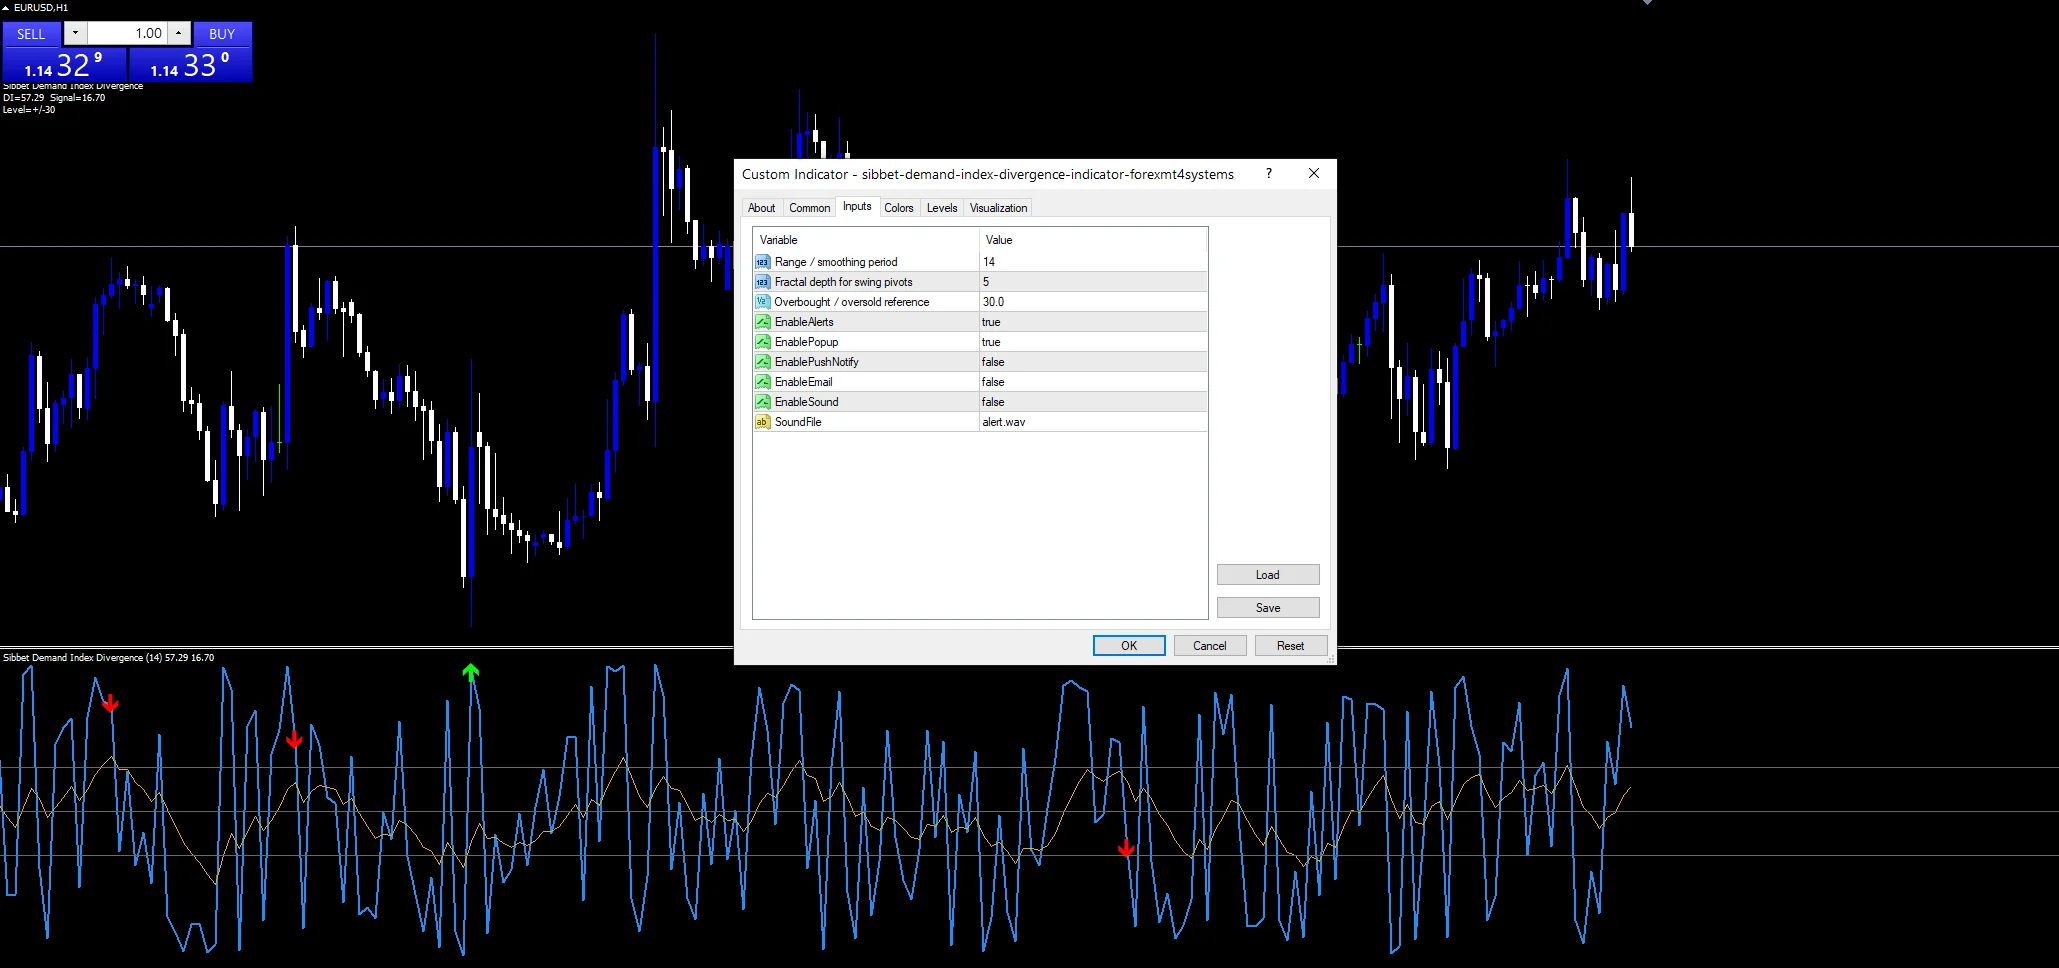
Task: Click leftmost red down arrow in indicator
Action: pos(111,704)
